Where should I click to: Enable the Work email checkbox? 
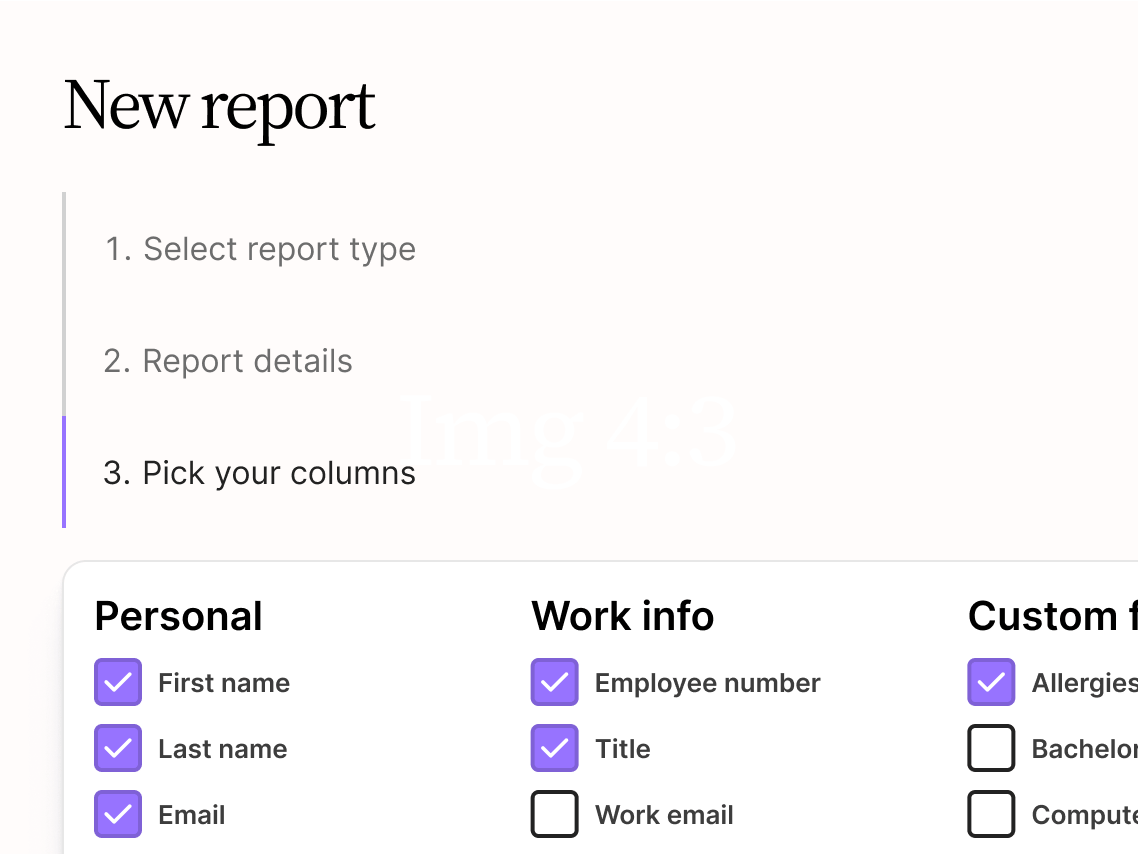click(555, 815)
